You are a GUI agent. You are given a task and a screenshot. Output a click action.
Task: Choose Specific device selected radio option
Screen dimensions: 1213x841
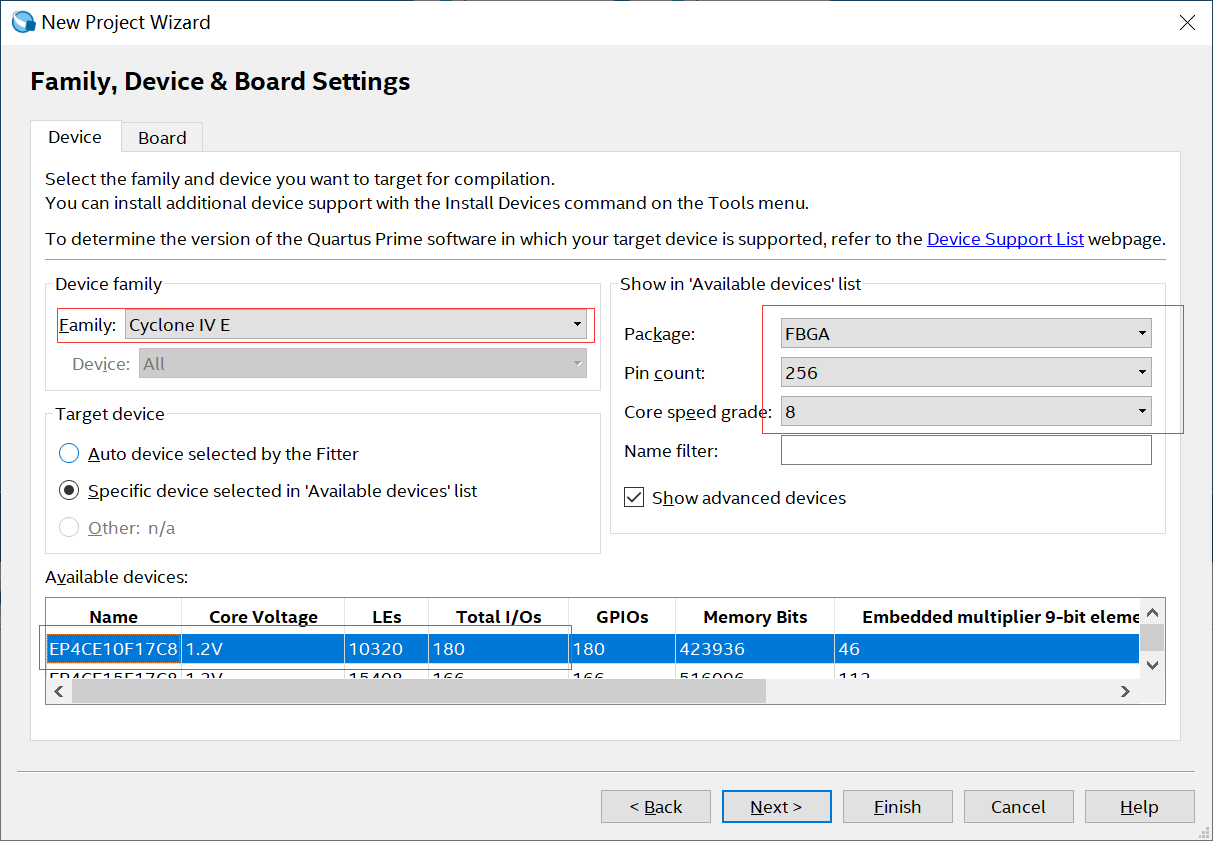point(69,491)
